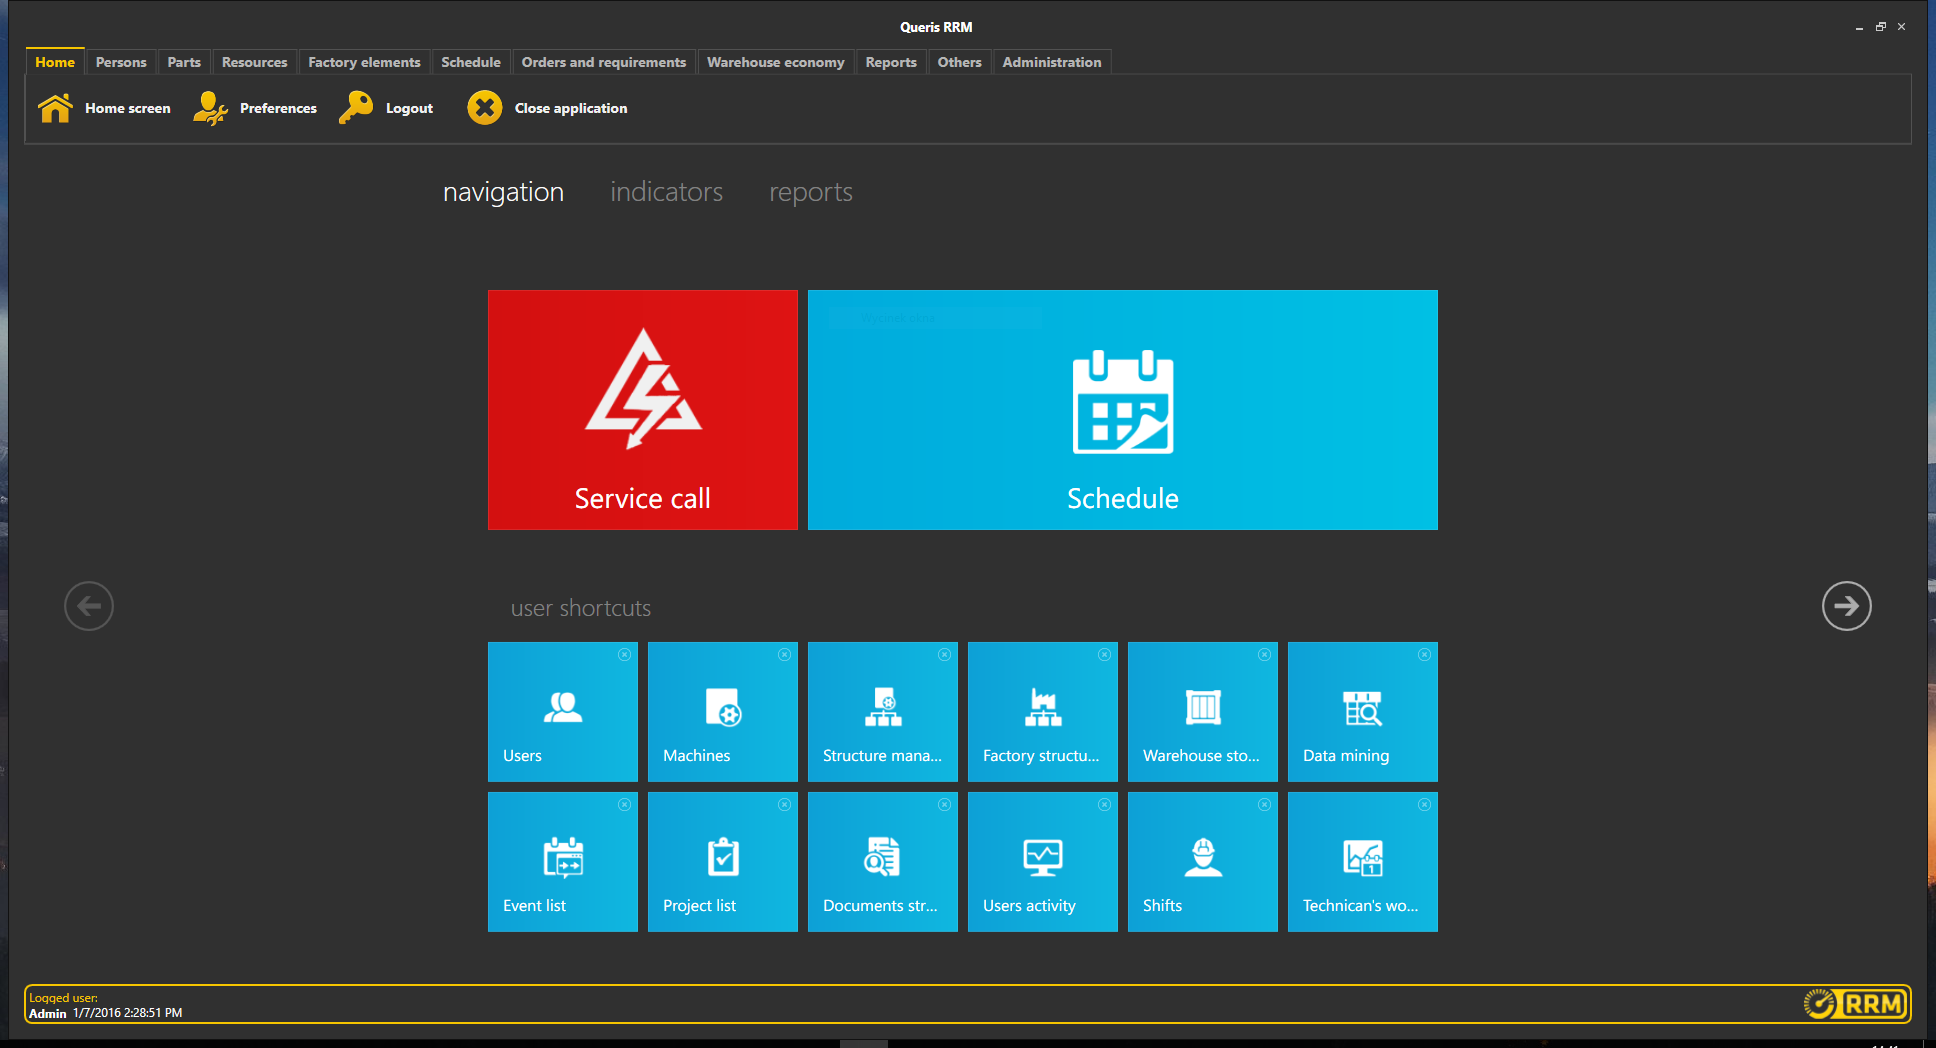Open Preferences from the toolbar
The width and height of the screenshot is (1936, 1048).
(x=256, y=108)
